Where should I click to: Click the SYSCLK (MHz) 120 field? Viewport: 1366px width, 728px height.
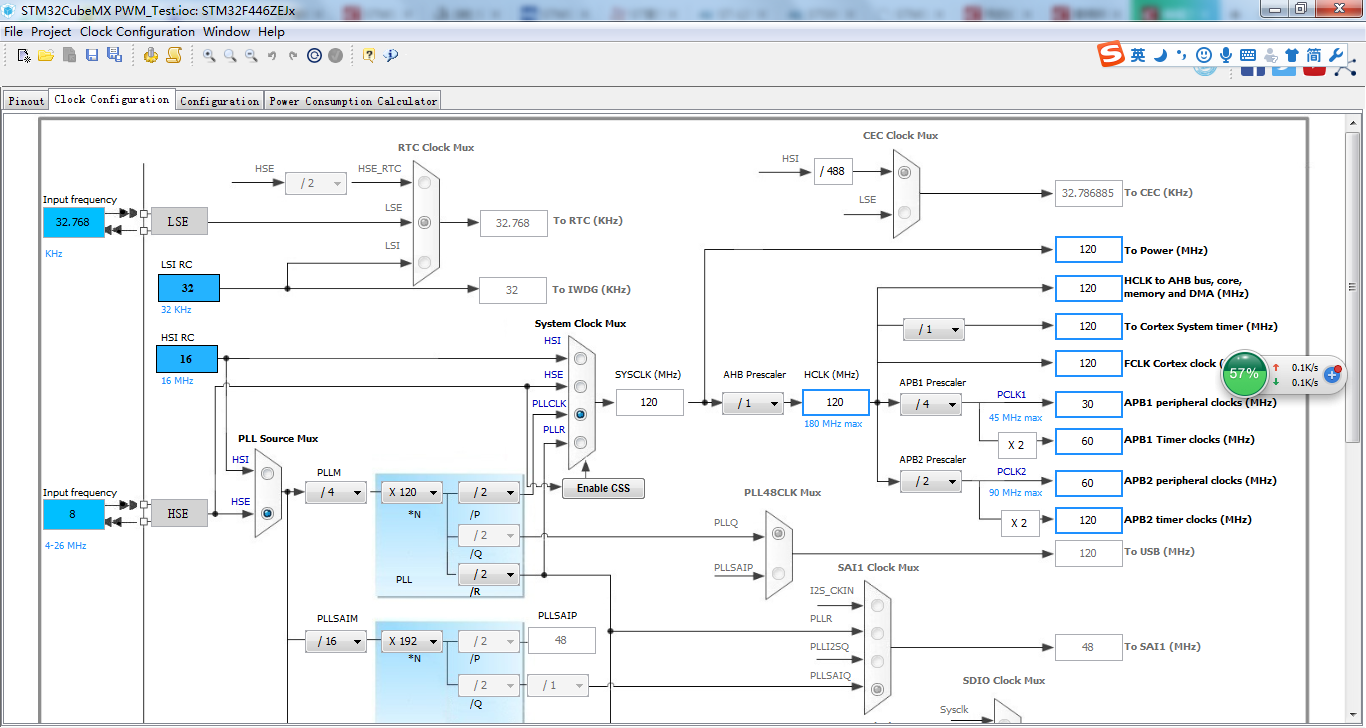[650, 402]
